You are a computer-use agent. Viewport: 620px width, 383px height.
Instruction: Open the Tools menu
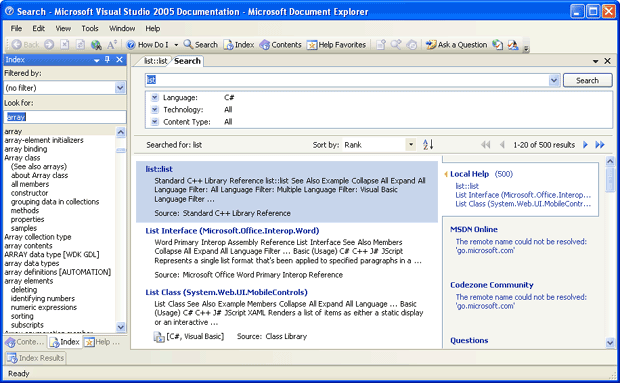pos(90,28)
